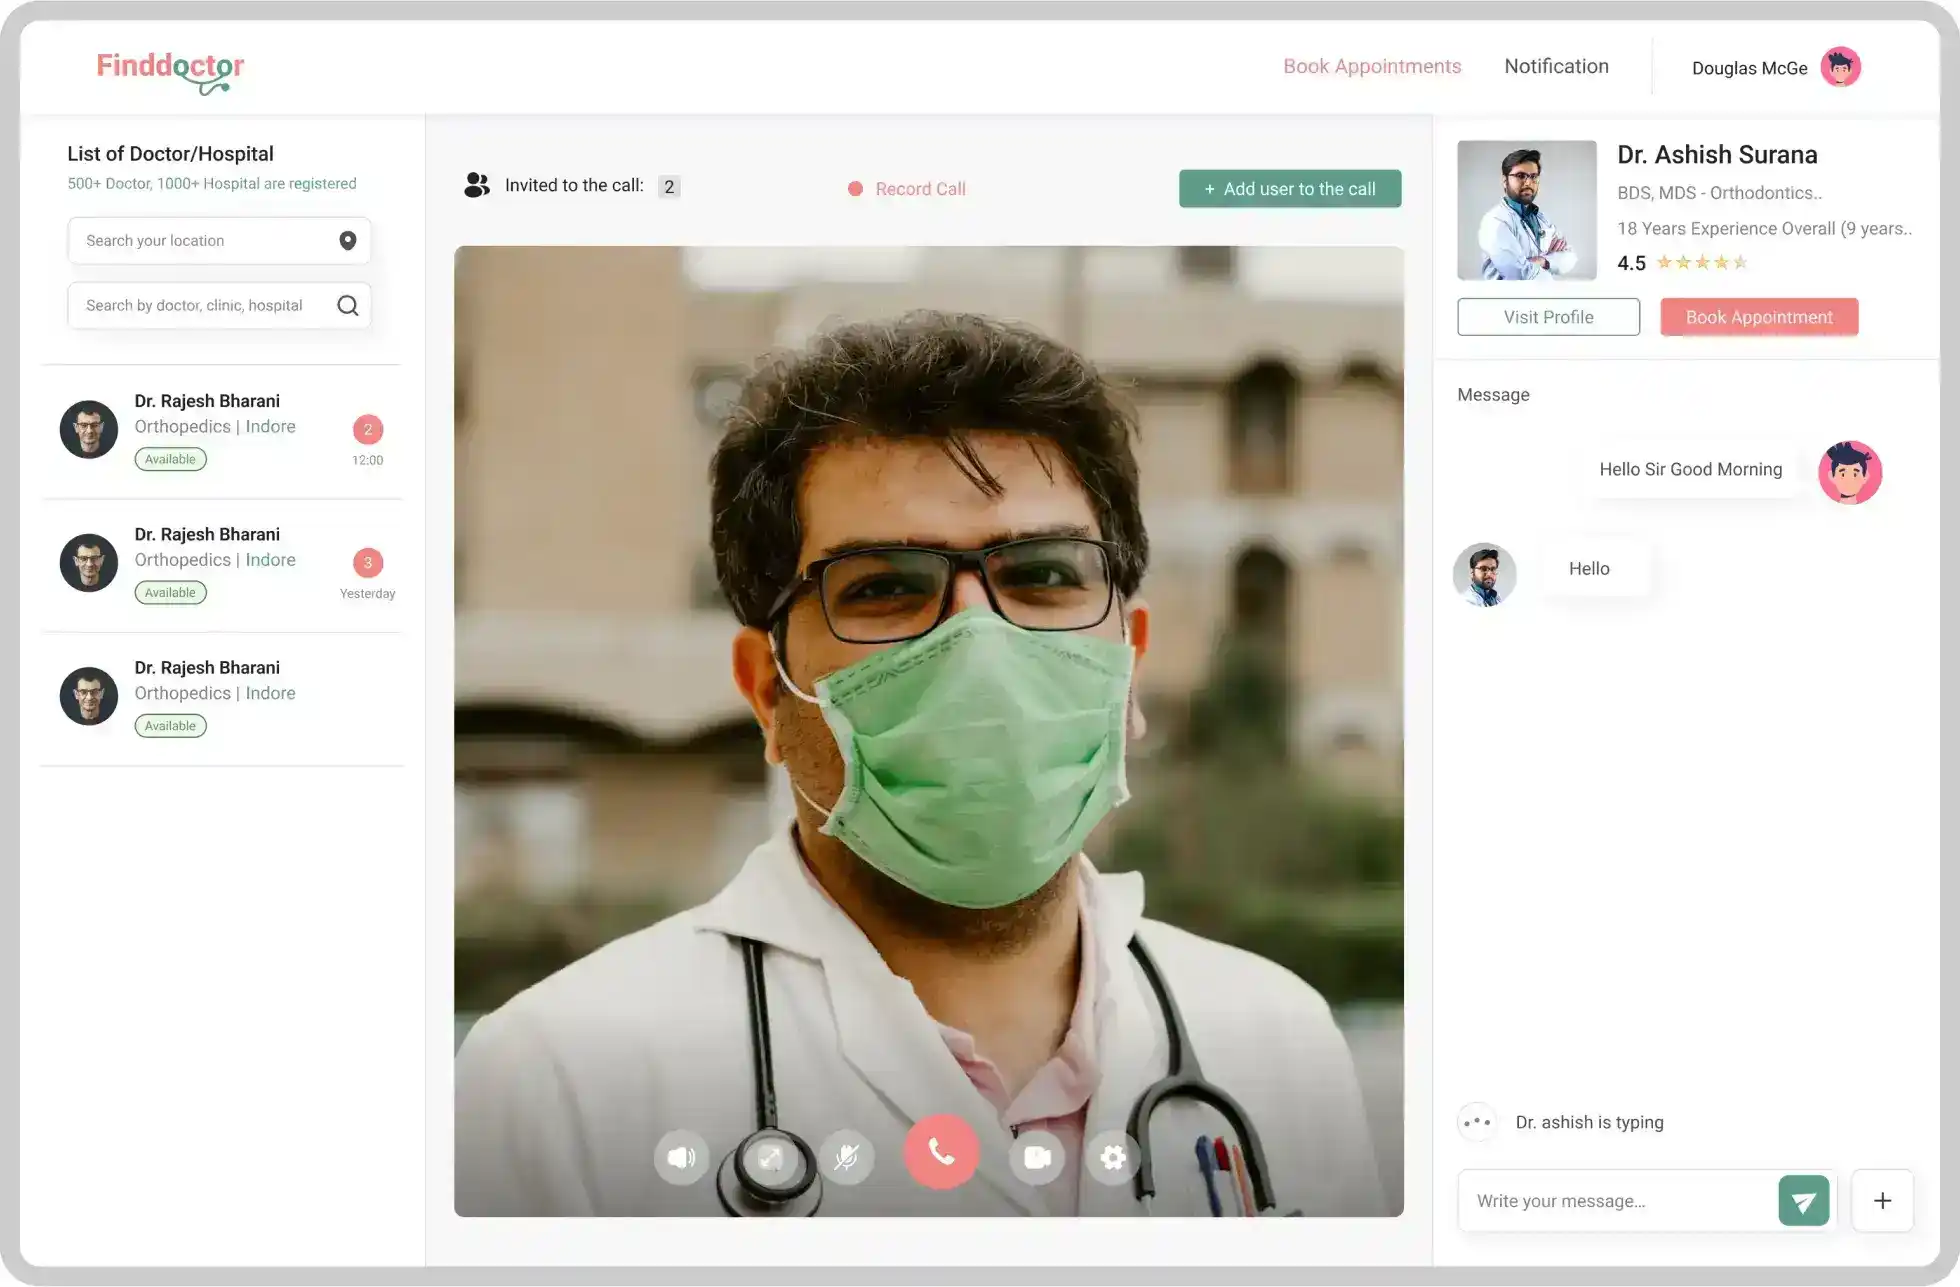Click the typing indicator dots
1960x1287 pixels.
click(1477, 1122)
